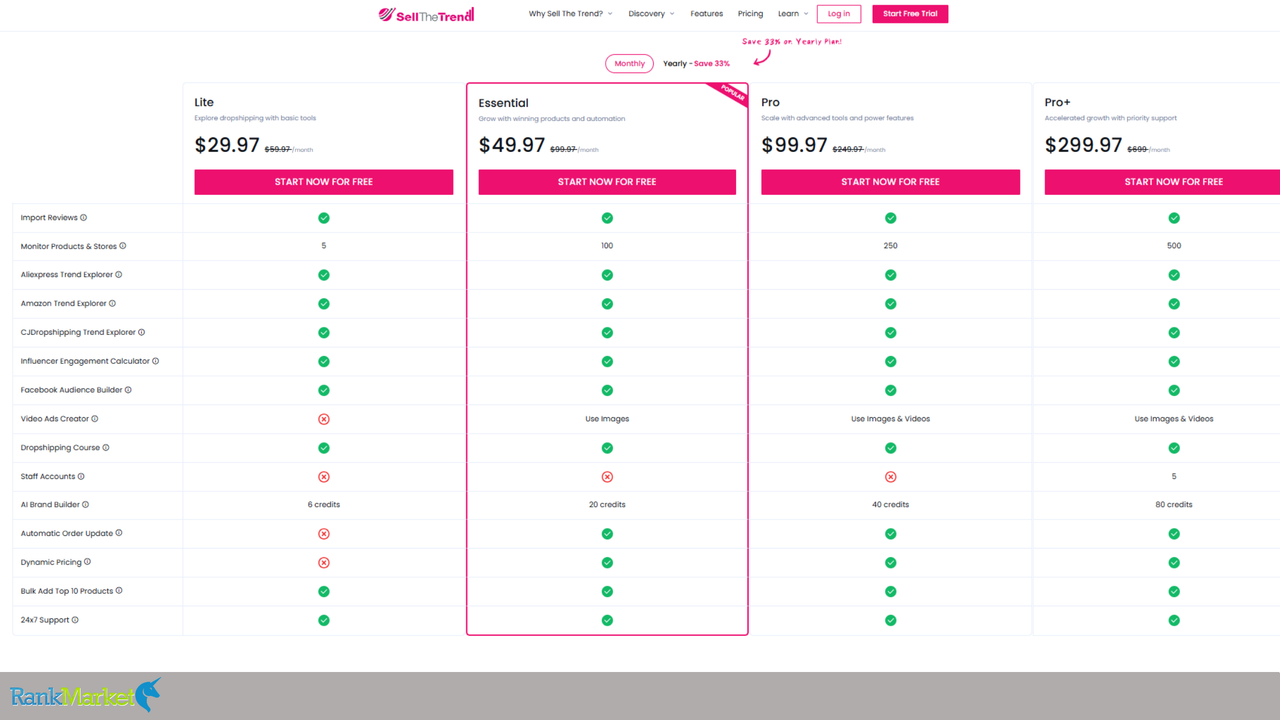
Task: Click info icon beside Dropshipping Course
Action: 106,448
